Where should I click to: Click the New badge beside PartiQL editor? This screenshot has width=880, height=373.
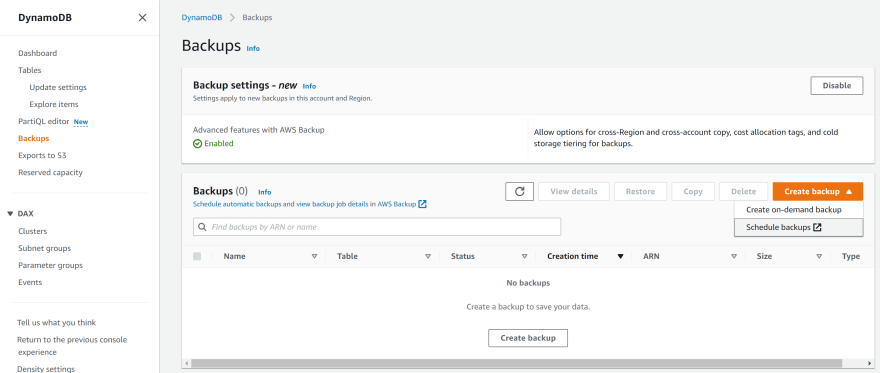click(x=81, y=122)
